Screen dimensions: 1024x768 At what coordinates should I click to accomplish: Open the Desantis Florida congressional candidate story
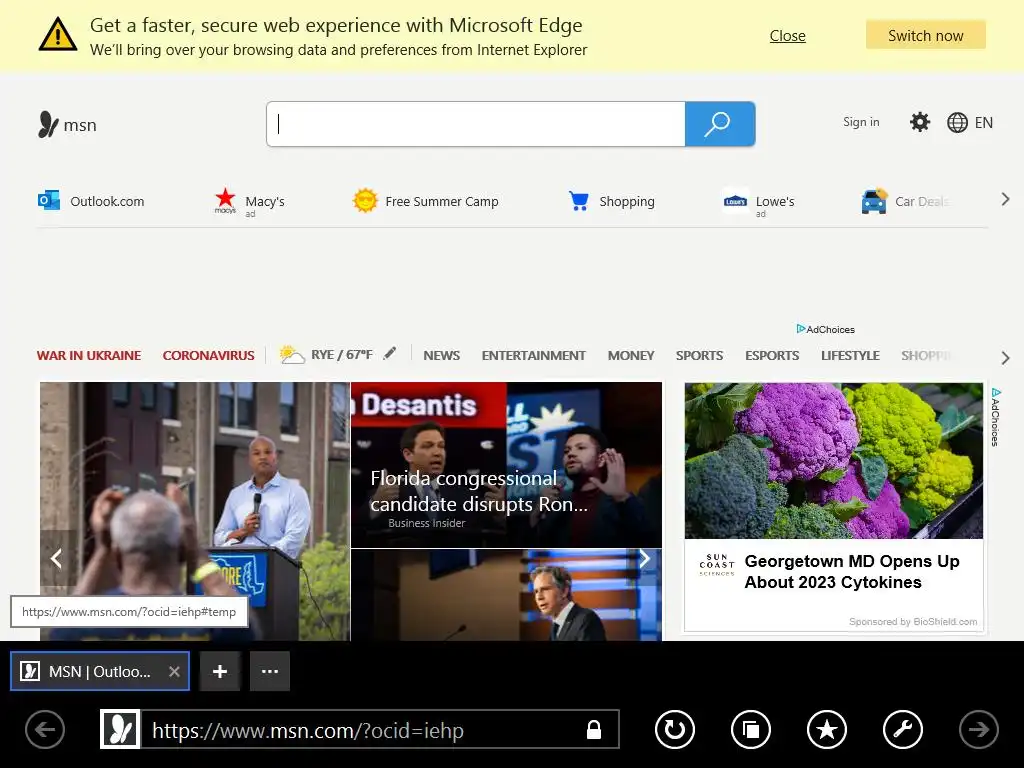click(506, 465)
